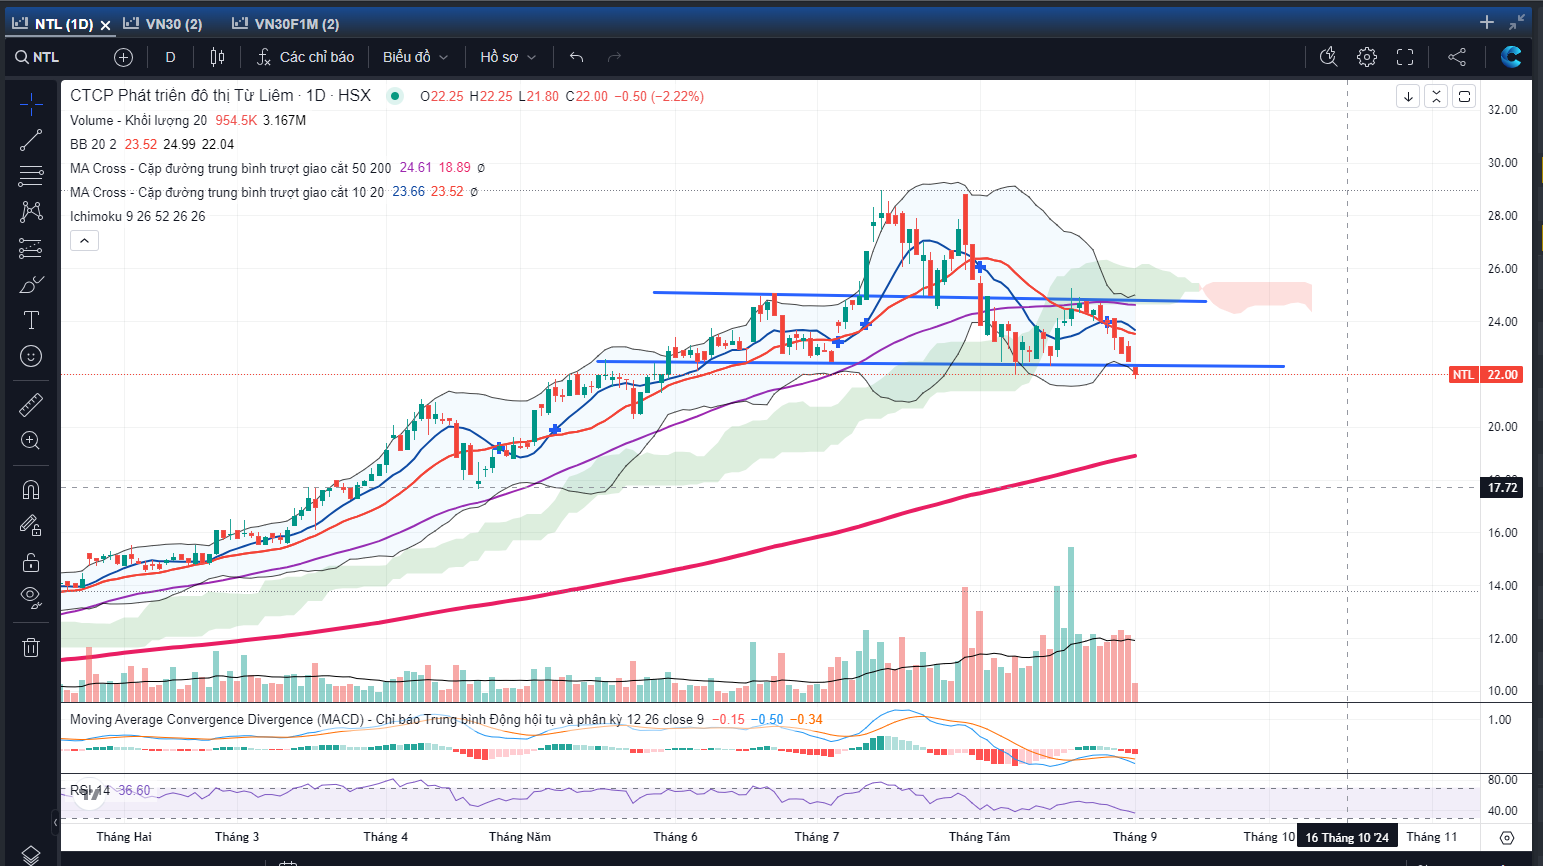This screenshot has width=1543, height=866.
Task: Open the Các chỉ báo indicators menu
Action: (x=305, y=57)
